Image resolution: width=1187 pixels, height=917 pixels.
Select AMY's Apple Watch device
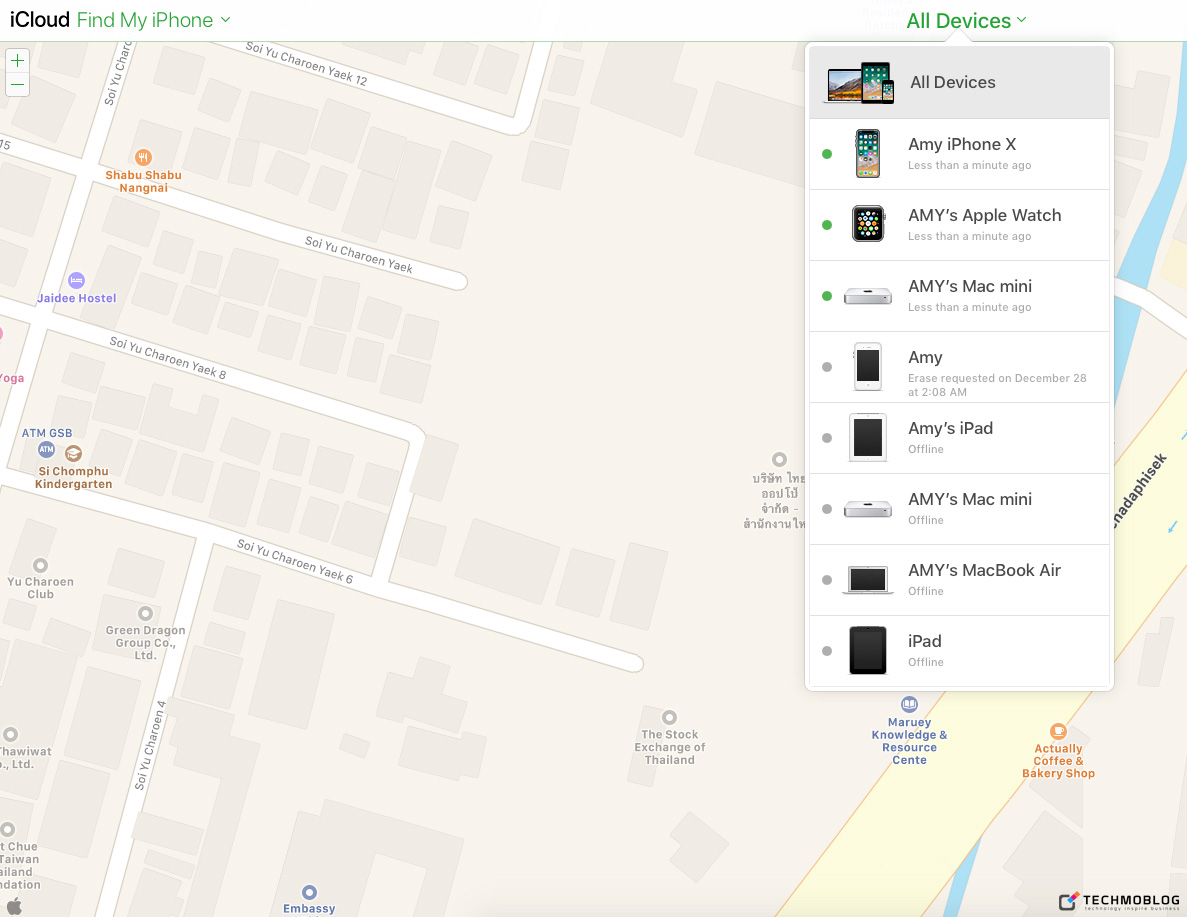coord(959,225)
